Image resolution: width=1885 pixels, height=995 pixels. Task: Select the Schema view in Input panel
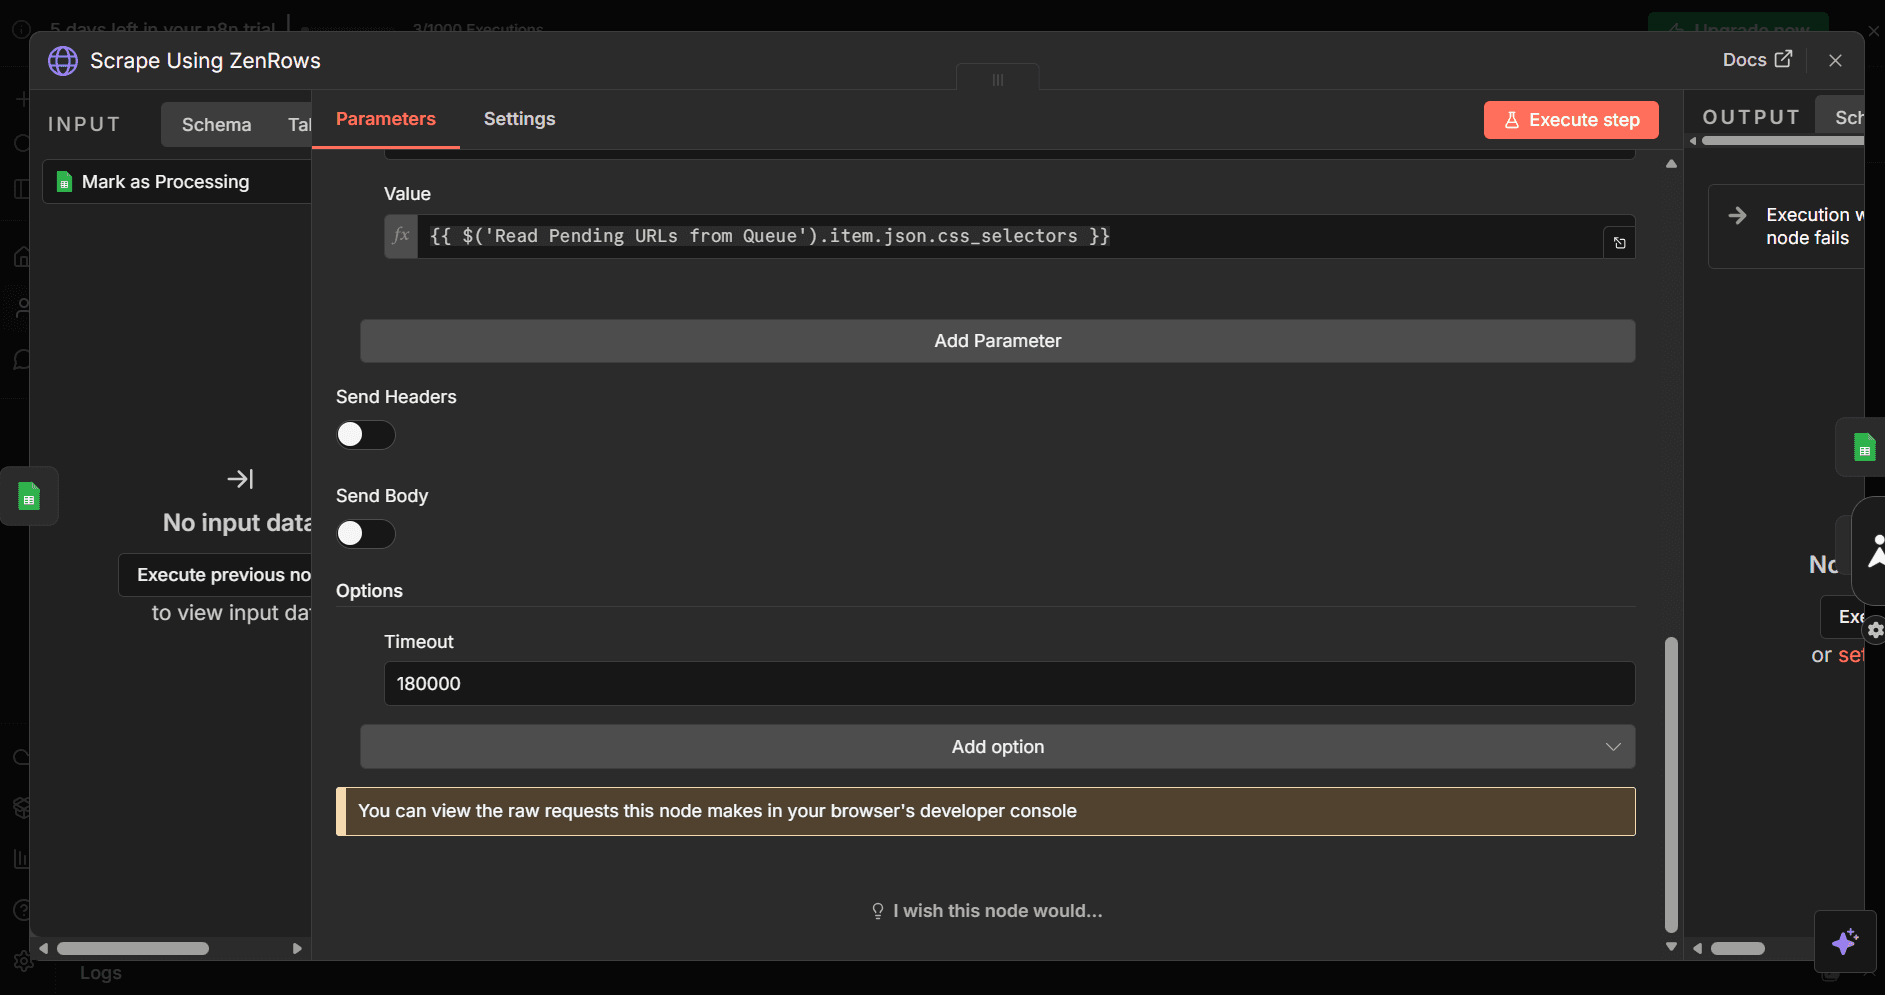pos(216,125)
